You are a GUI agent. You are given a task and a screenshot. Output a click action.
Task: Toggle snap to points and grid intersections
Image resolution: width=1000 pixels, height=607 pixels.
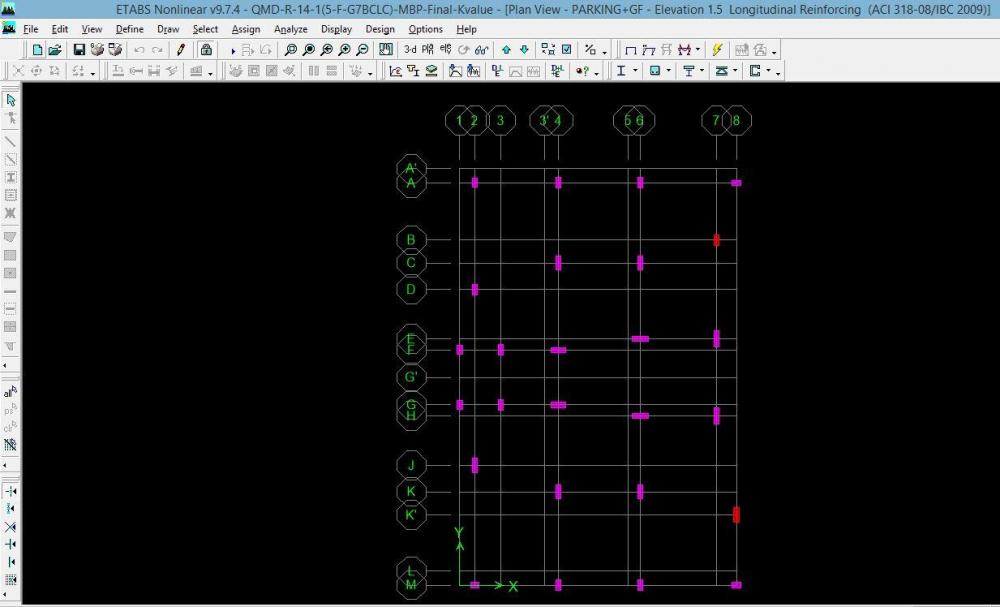click(x=10, y=492)
